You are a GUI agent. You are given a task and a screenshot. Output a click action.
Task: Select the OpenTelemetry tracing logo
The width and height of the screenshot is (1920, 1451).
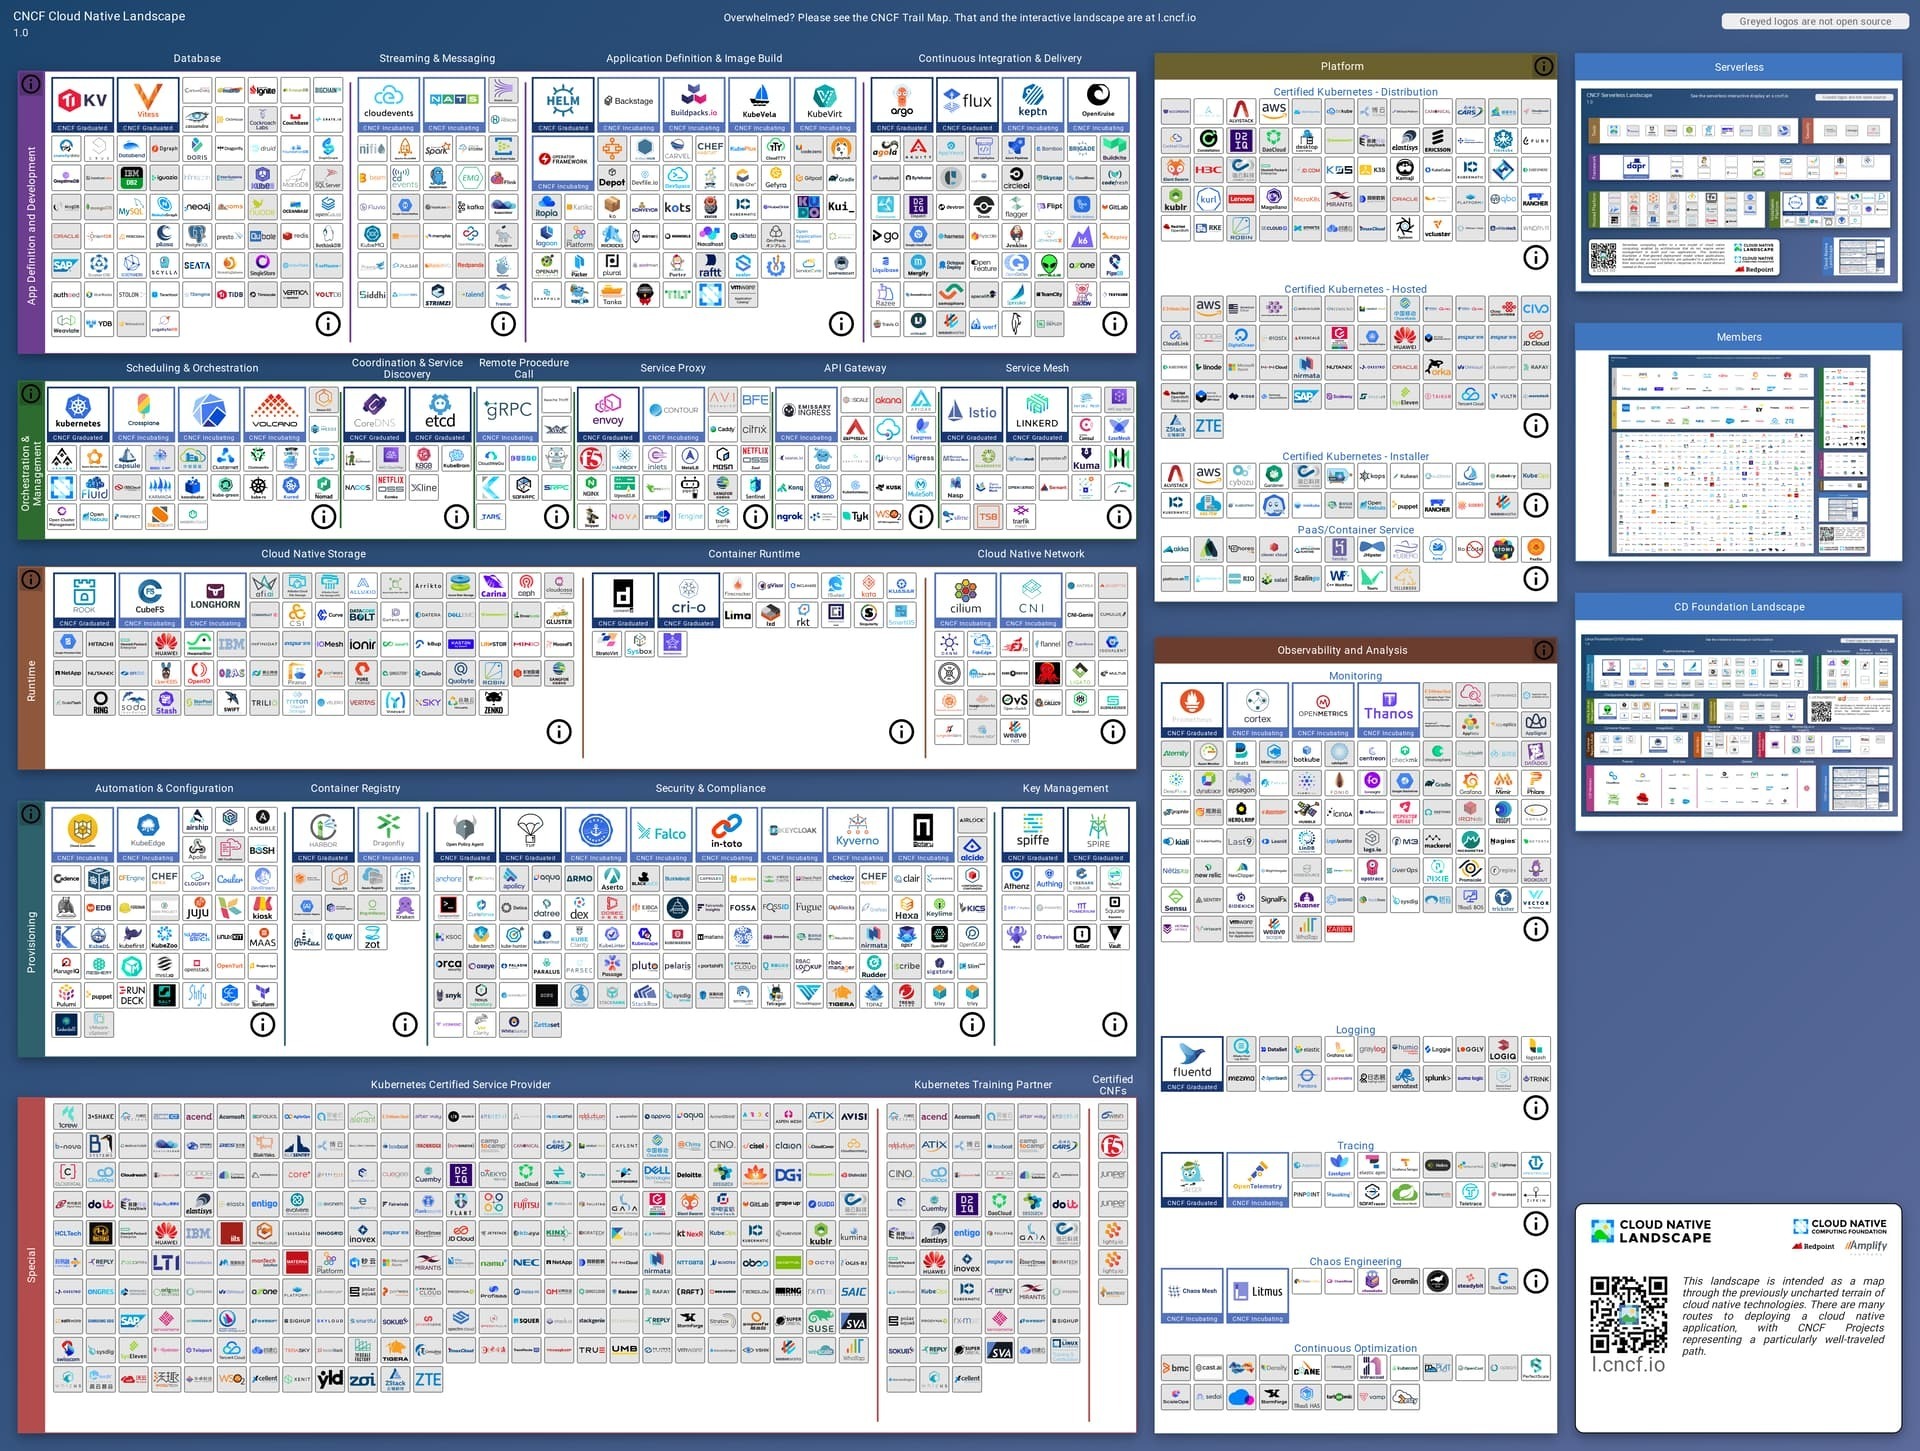click(x=1257, y=1180)
